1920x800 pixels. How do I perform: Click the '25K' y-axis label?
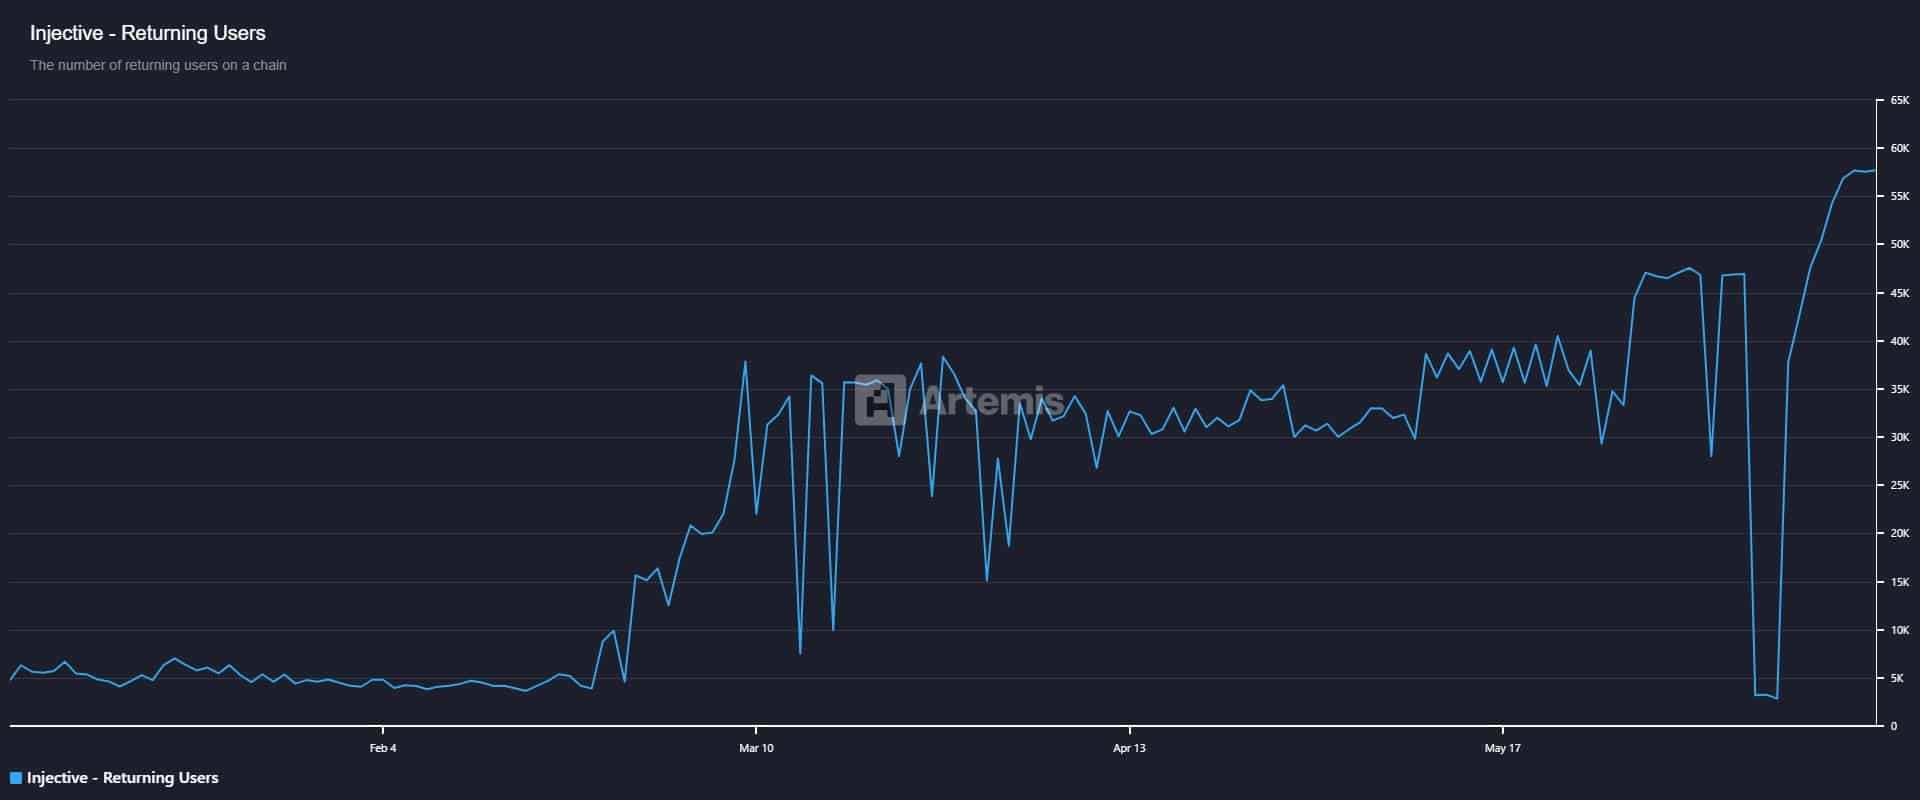tap(1900, 485)
